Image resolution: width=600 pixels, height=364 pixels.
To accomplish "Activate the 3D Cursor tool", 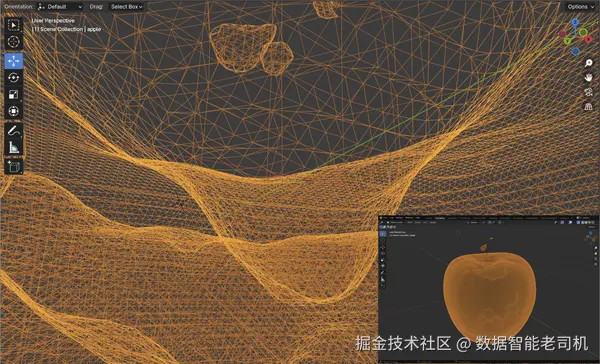I will pos(14,42).
